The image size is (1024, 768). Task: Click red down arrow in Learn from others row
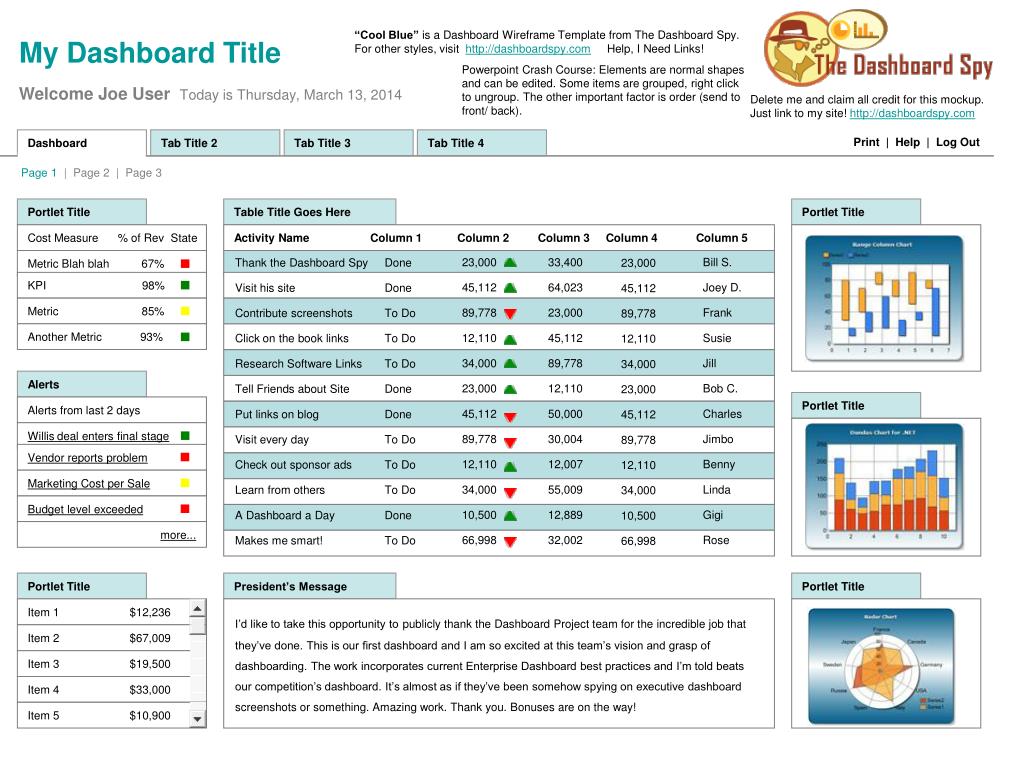[511, 491]
